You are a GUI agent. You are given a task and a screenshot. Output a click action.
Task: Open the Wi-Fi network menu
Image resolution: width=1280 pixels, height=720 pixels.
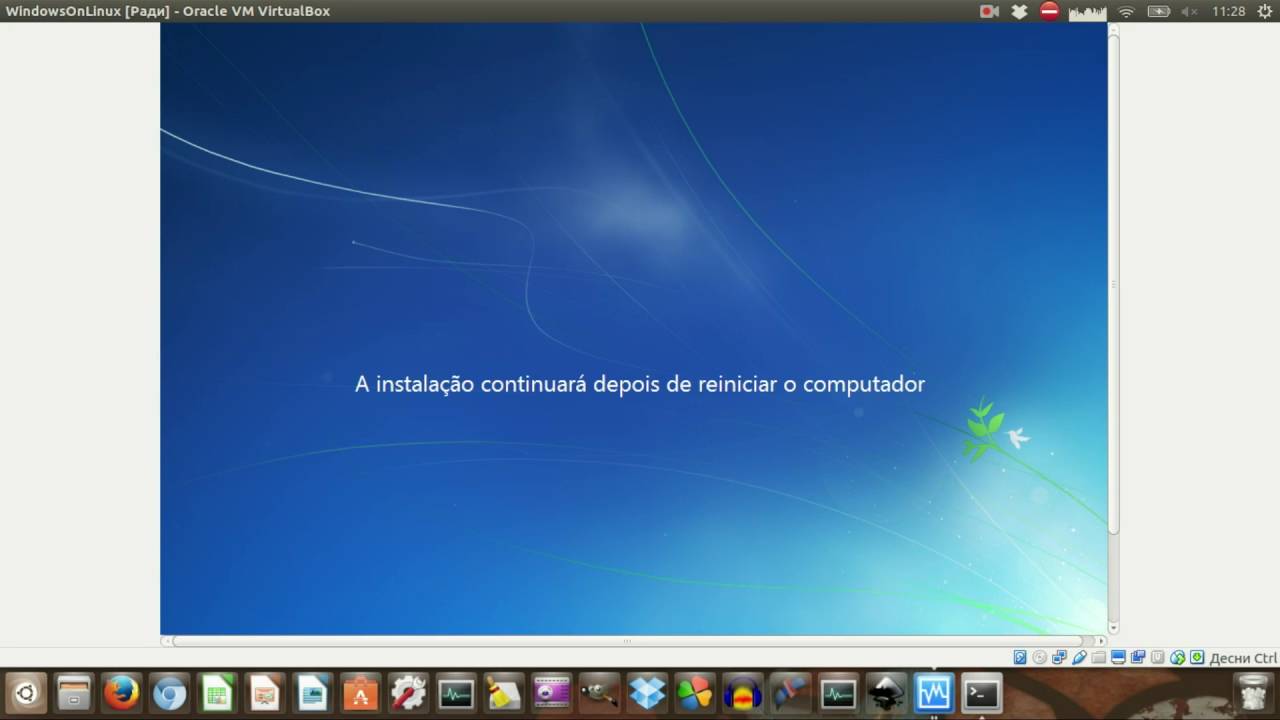point(1126,11)
